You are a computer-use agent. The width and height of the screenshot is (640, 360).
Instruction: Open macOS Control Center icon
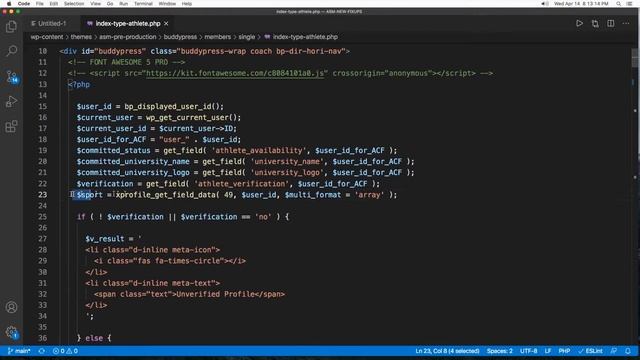click(x=629, y=4)
